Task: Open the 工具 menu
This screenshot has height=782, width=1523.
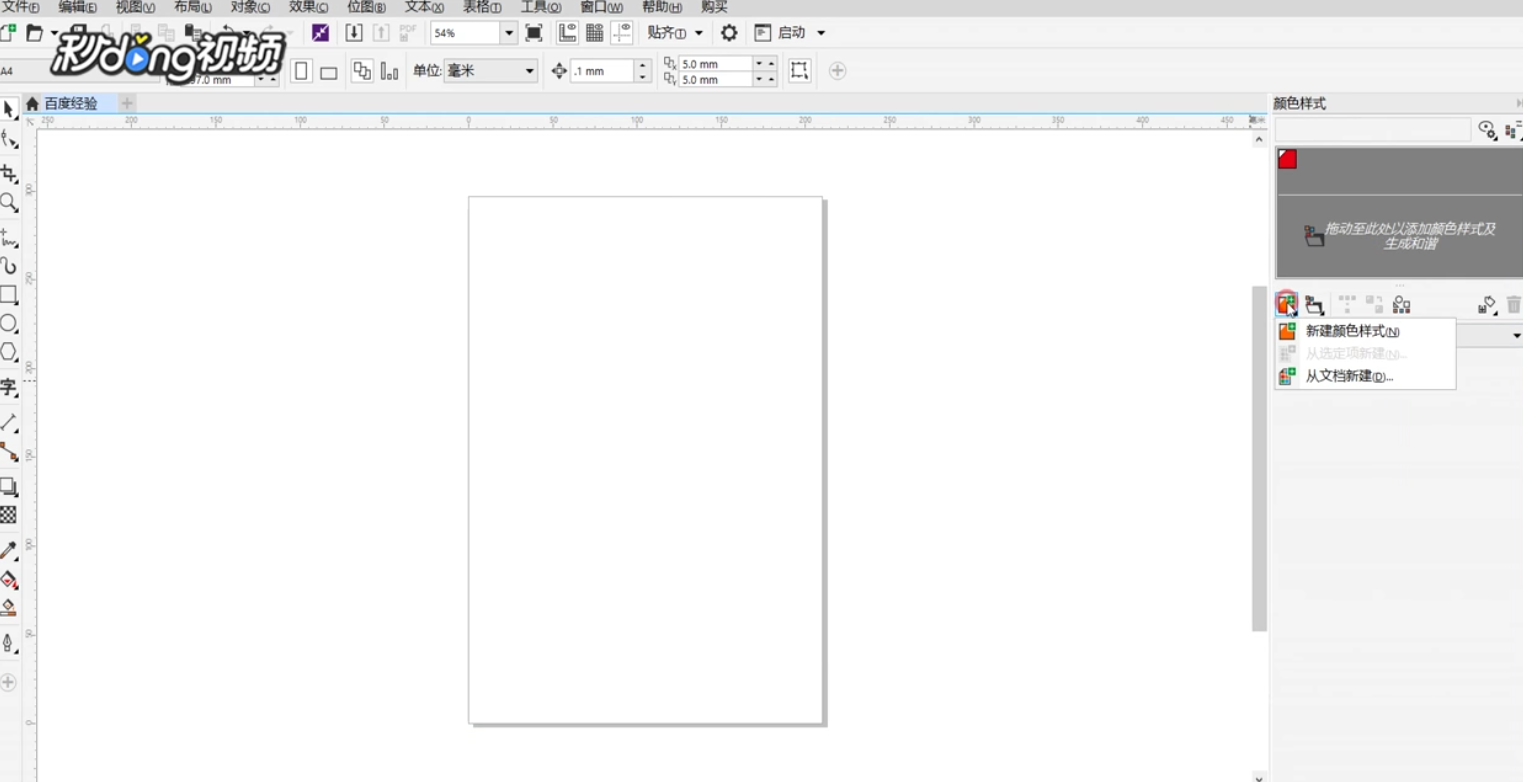Action: [x=540, y=7]
